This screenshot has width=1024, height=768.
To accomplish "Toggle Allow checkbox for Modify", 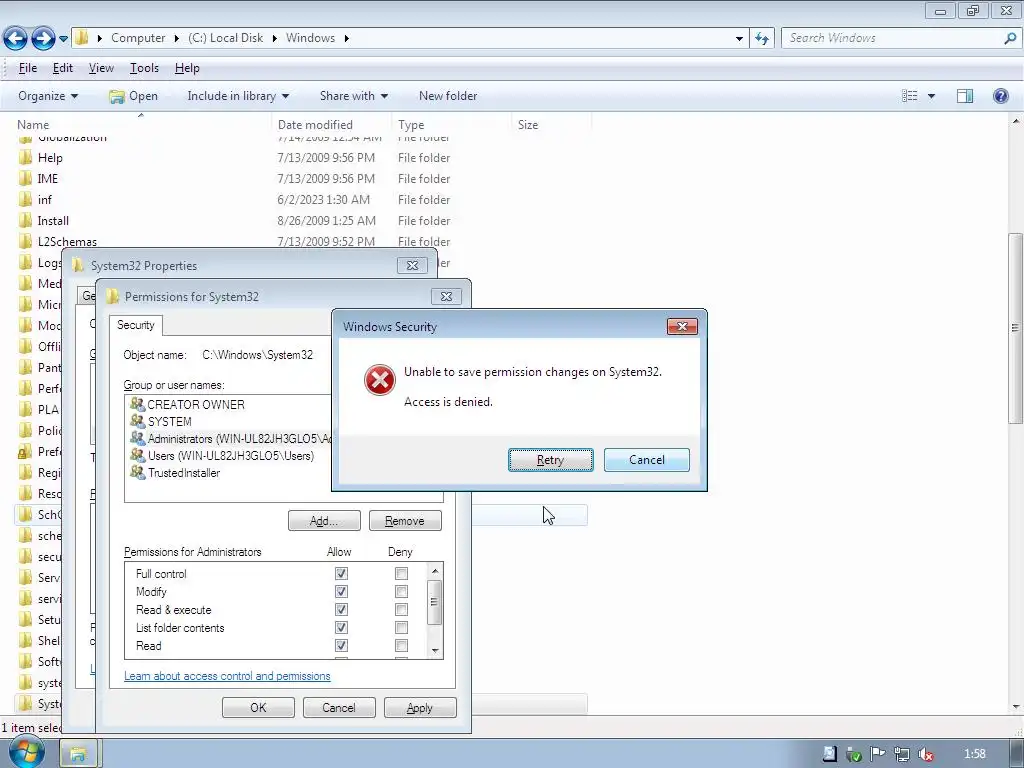I will pyautogui.click(x=341, y=592).
